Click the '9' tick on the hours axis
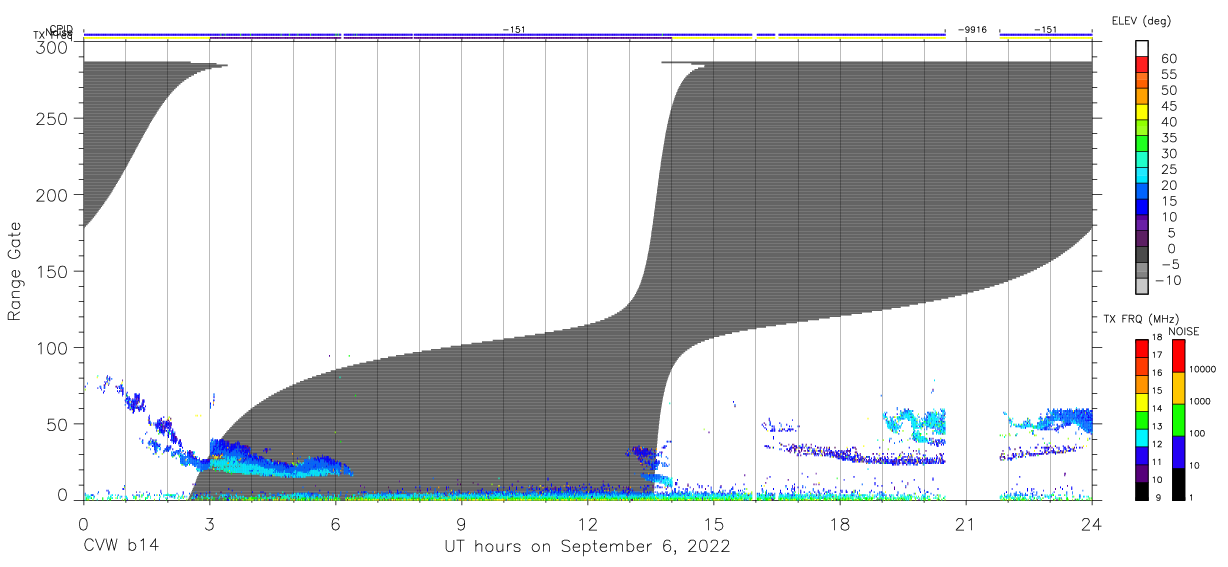 coord(461,523)
